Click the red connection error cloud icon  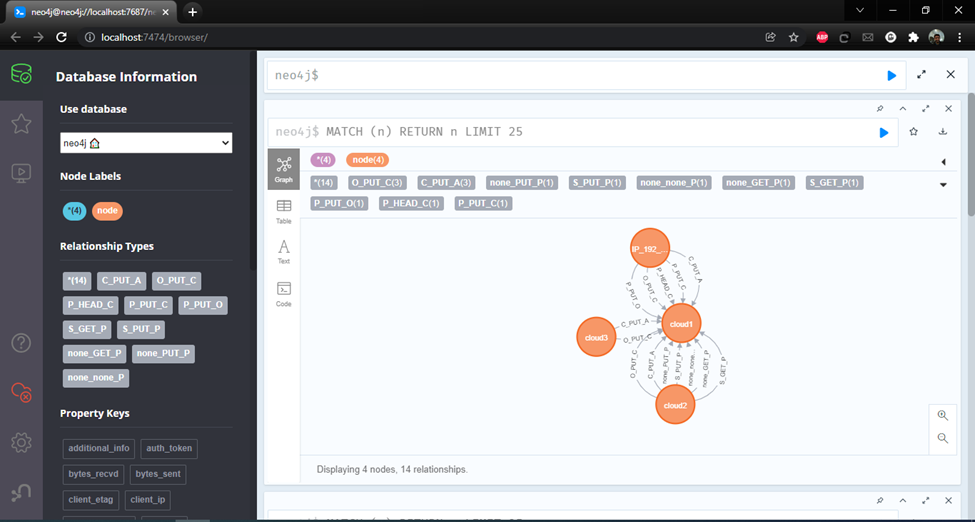click(x=21, y=393)
